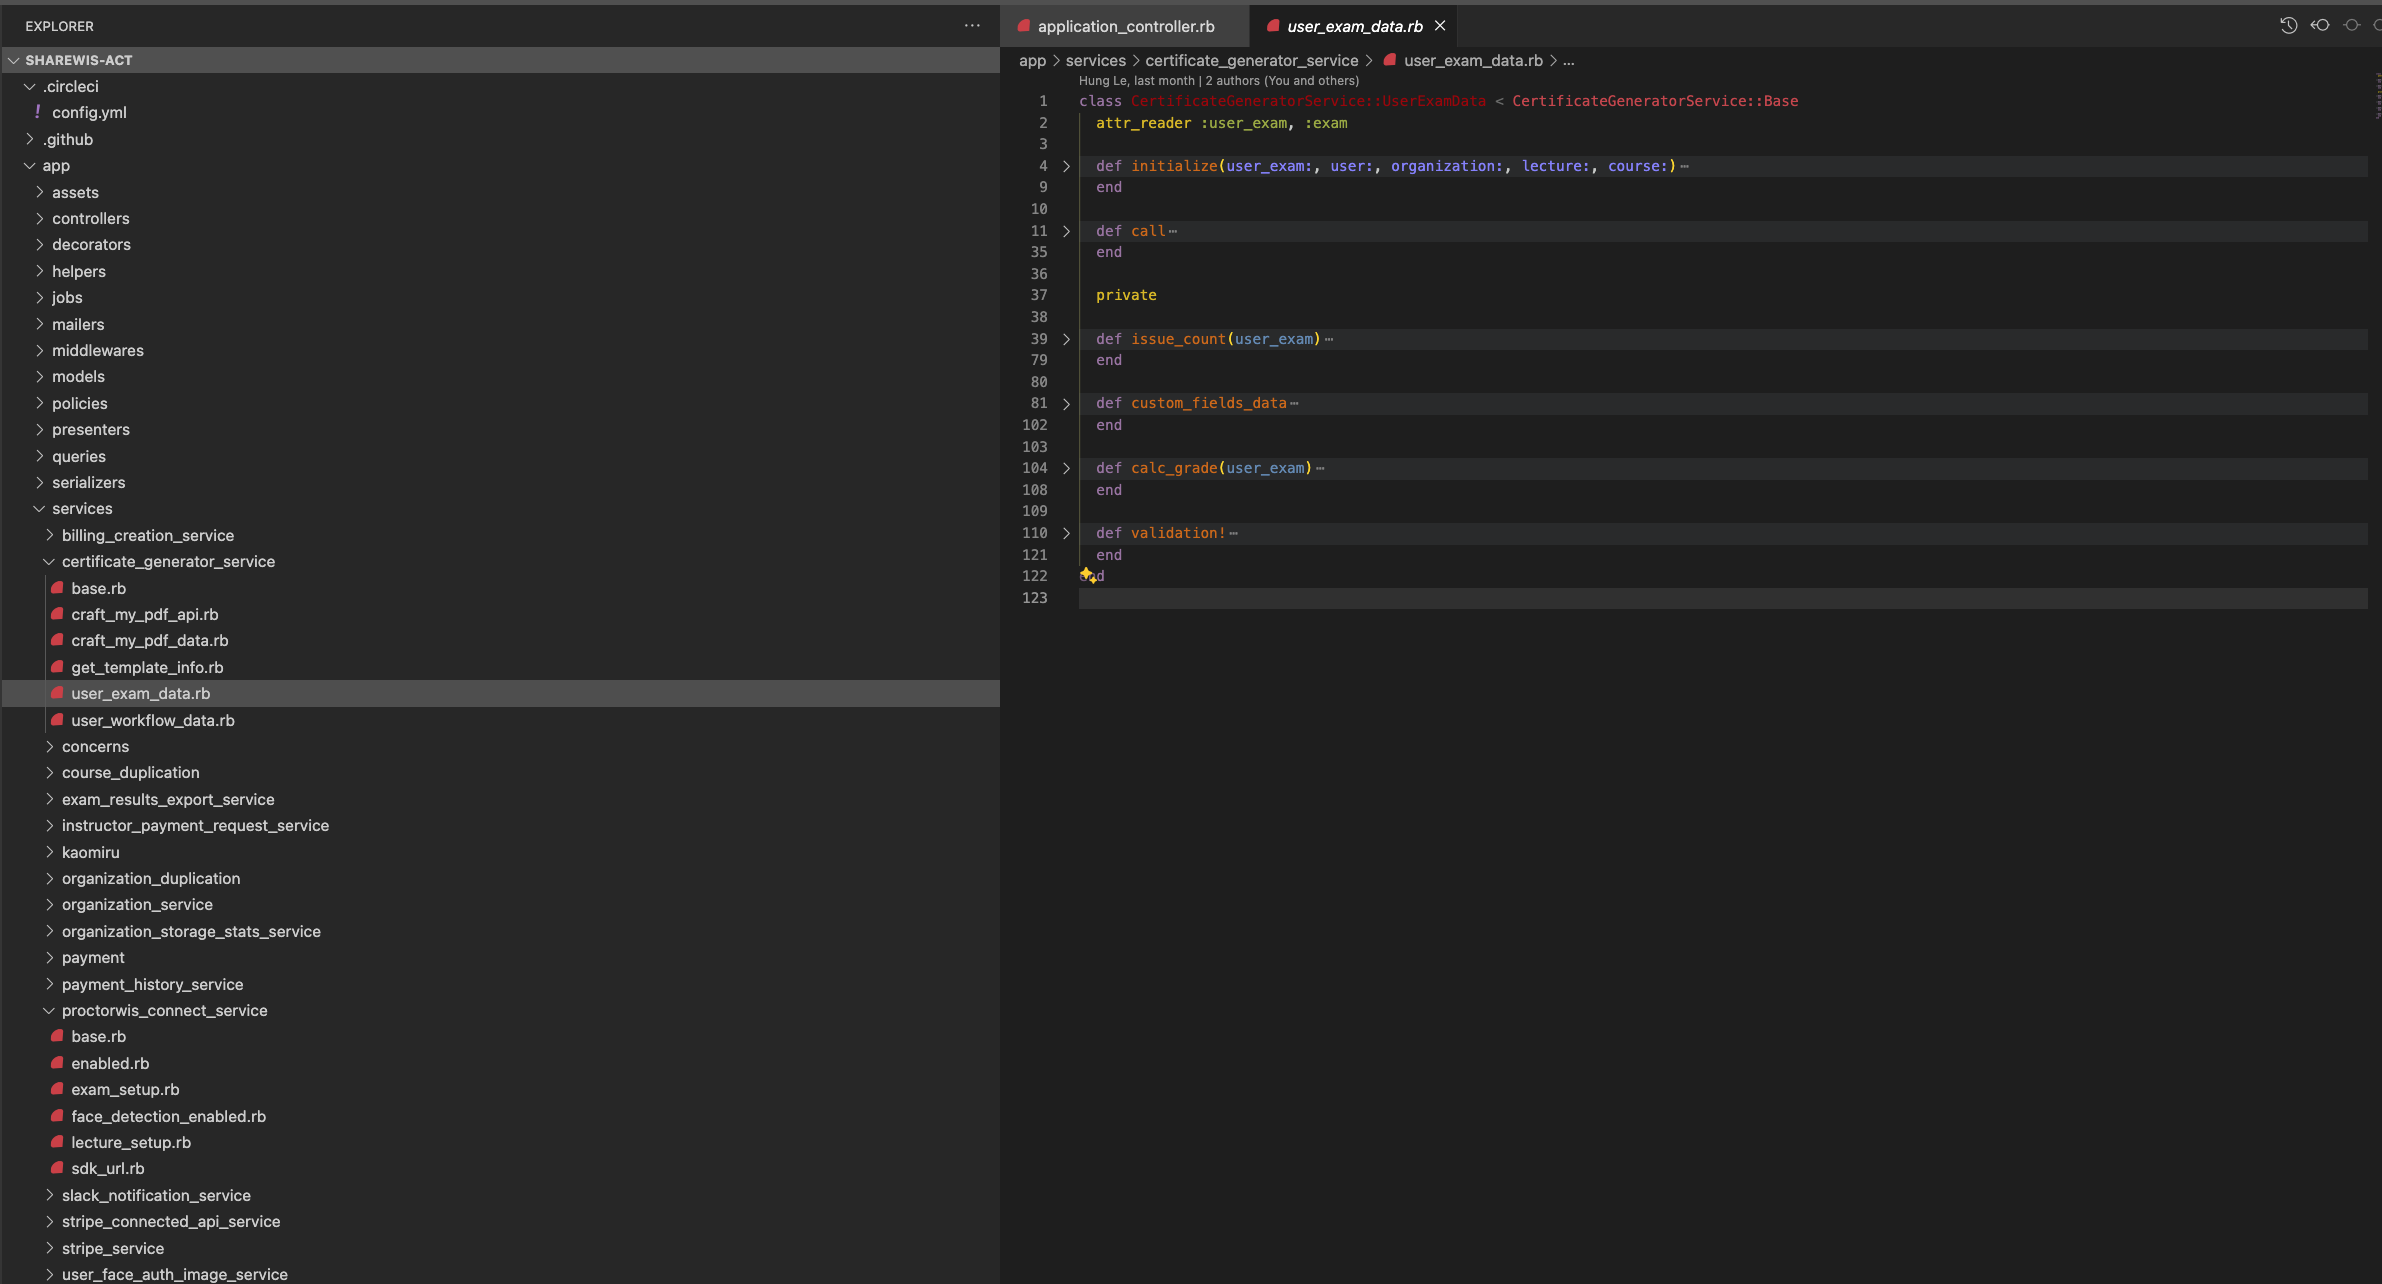The width and height of the screenshot is (2382, 1284).
Task: Collapse the certificate_generator_service folder
Action: [x=500, y=561]
